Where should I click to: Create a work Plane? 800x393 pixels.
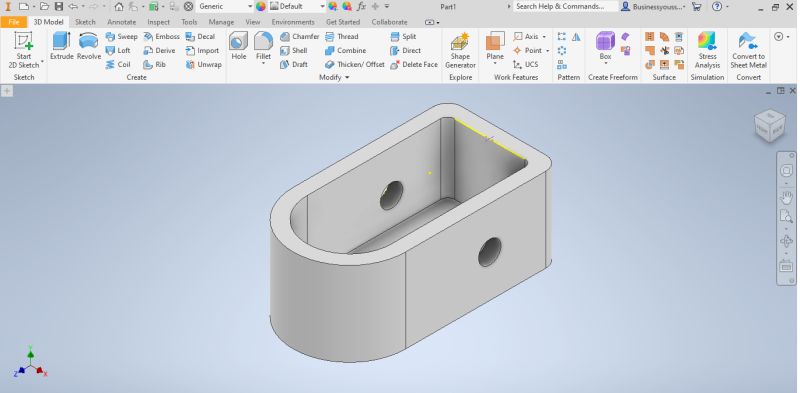pos(495,46)
